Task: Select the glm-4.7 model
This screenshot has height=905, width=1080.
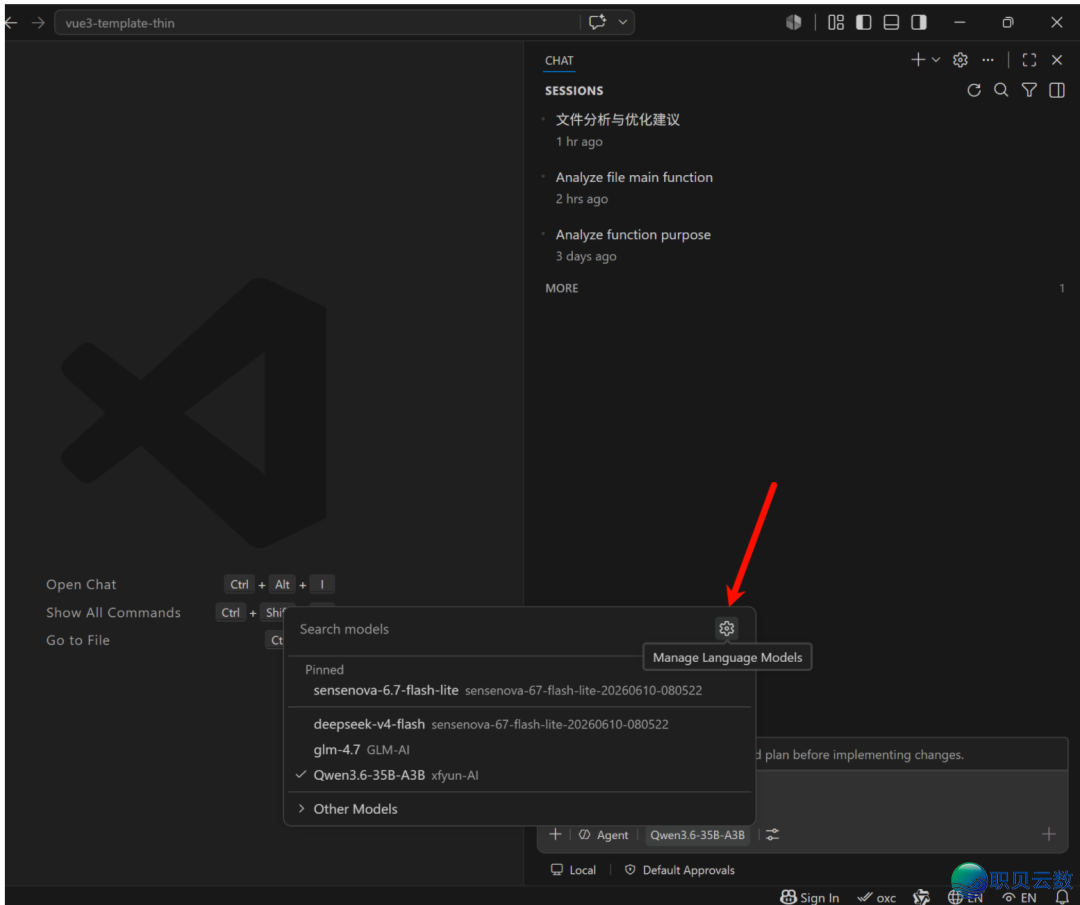Action: (519, 749)
